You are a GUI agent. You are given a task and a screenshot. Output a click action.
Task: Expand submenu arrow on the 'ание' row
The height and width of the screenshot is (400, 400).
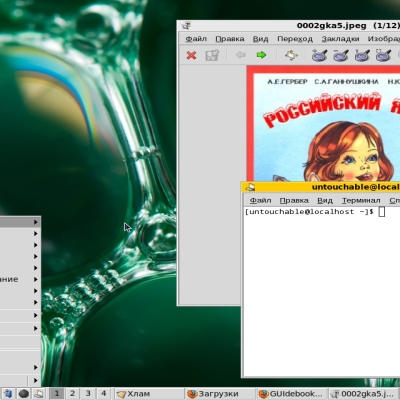(36, 279)
